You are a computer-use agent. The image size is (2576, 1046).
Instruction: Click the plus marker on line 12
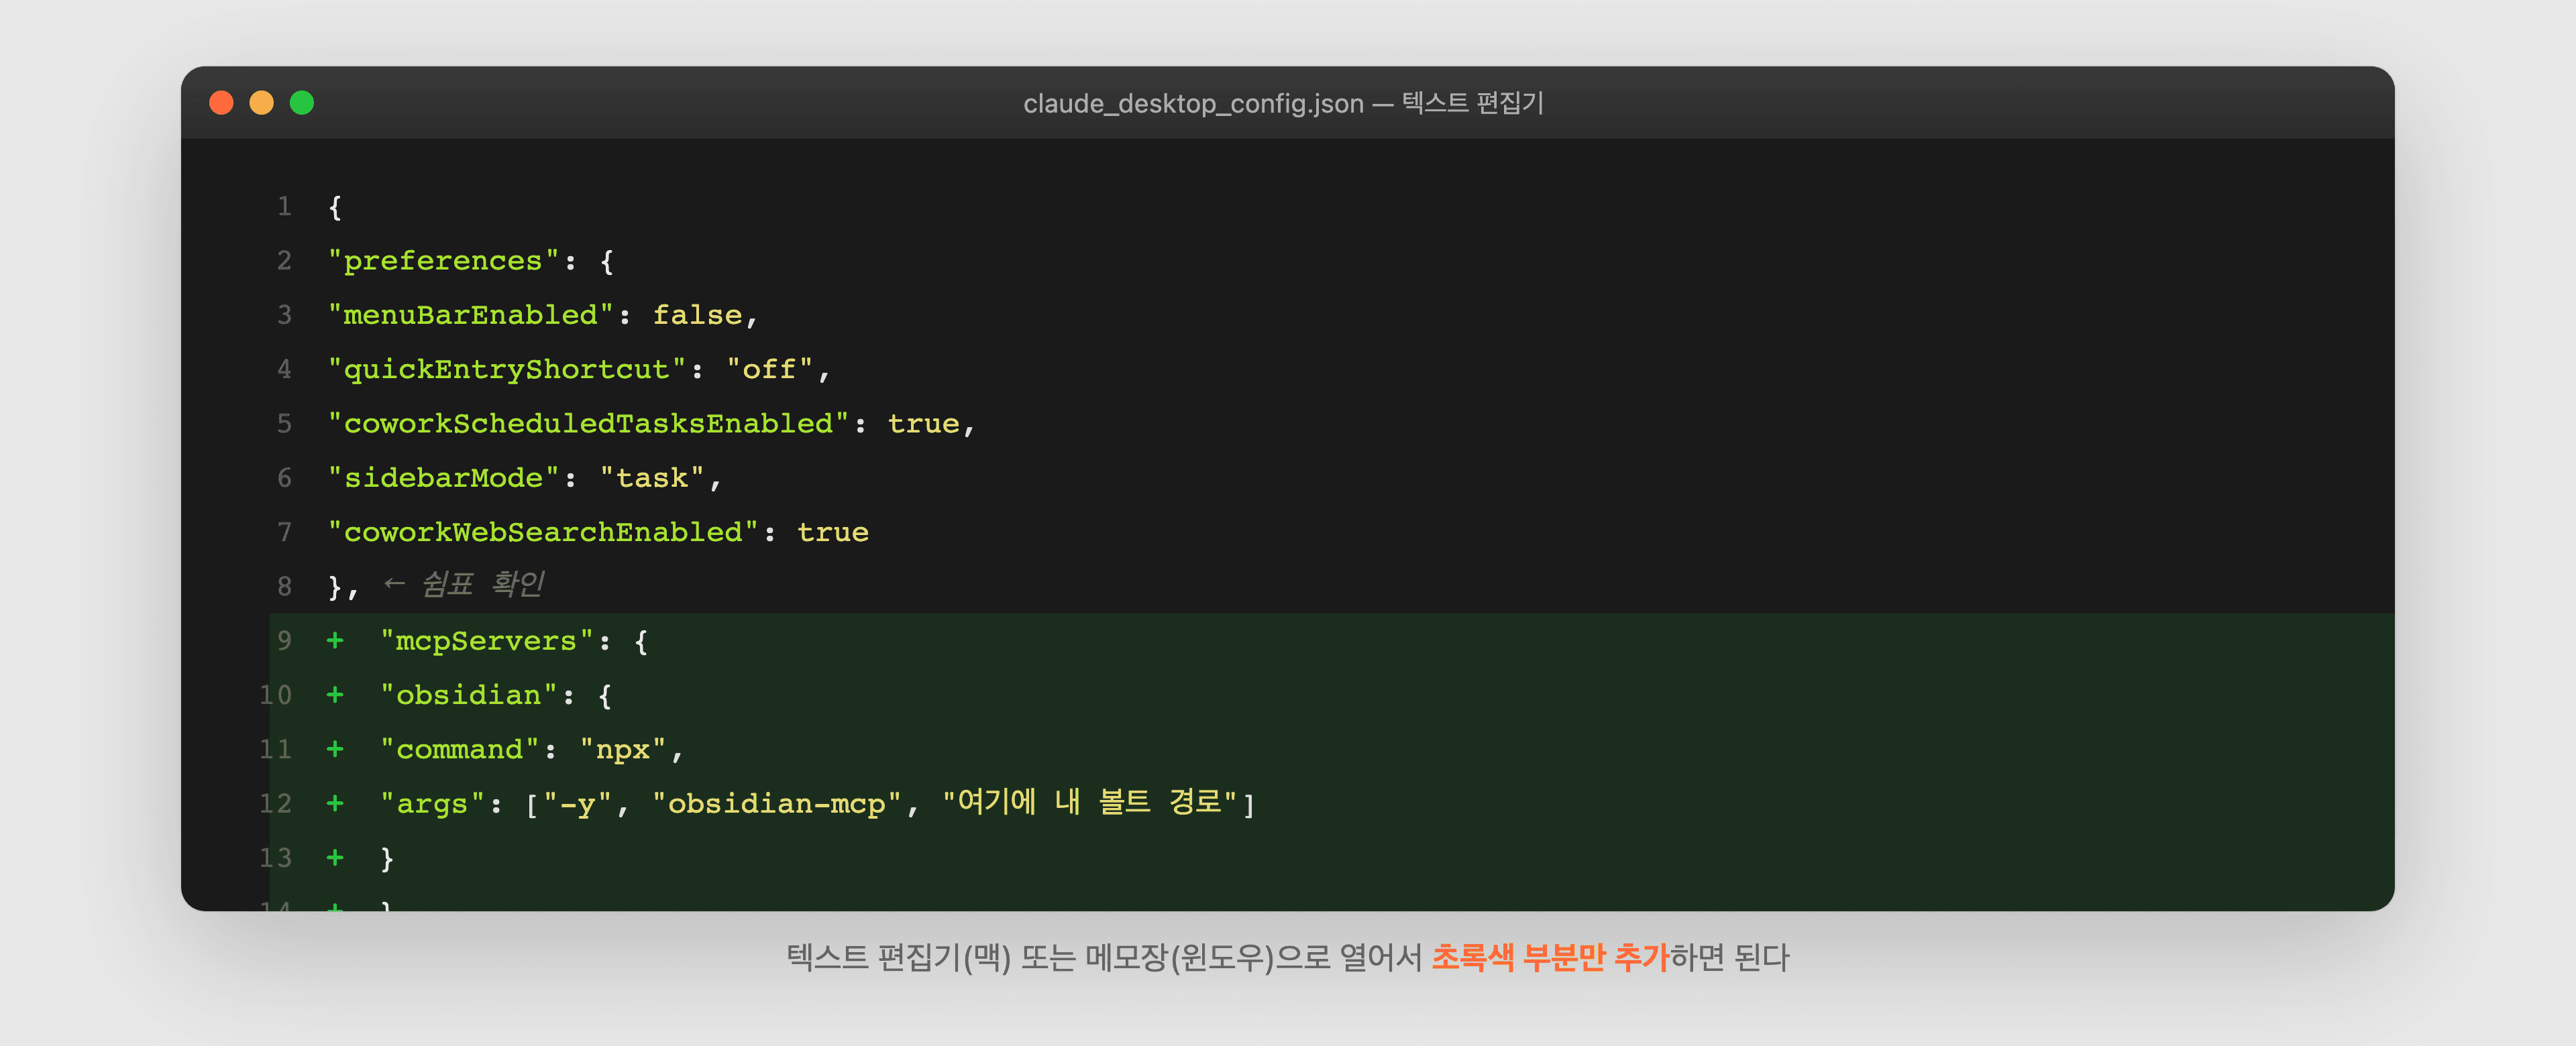coord(335,803)
